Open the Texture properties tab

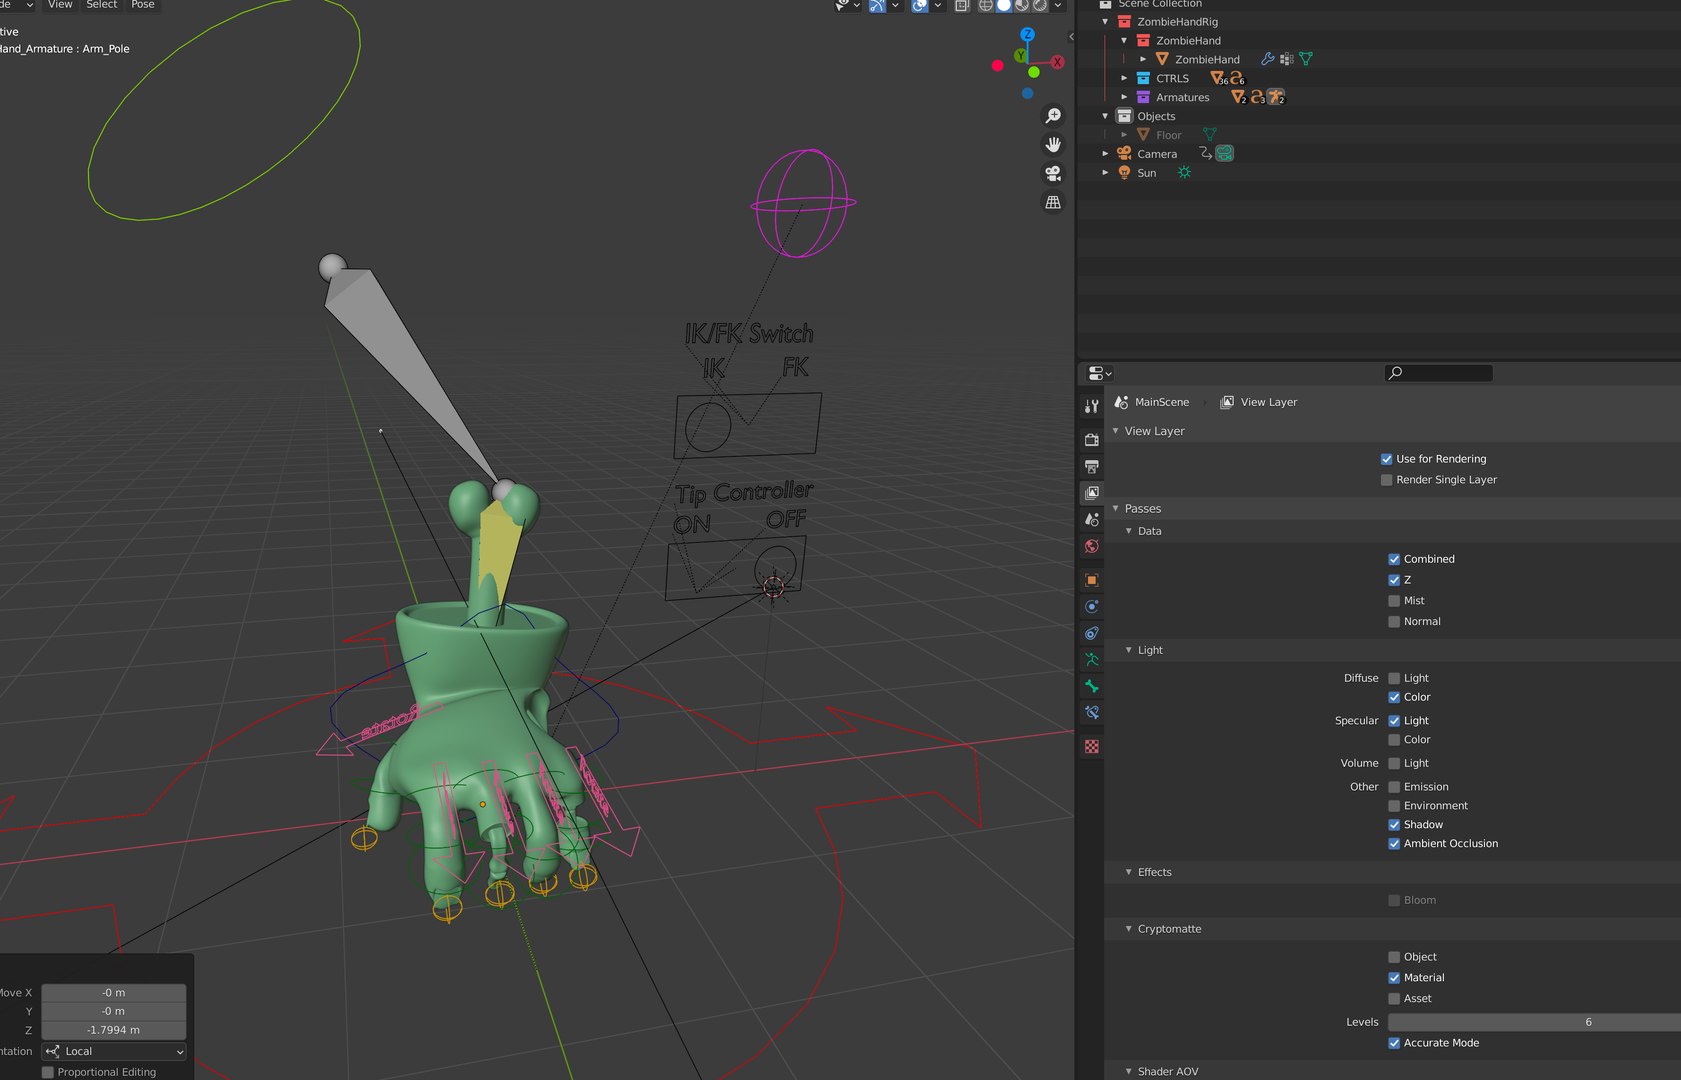(x=1091, y=746)
